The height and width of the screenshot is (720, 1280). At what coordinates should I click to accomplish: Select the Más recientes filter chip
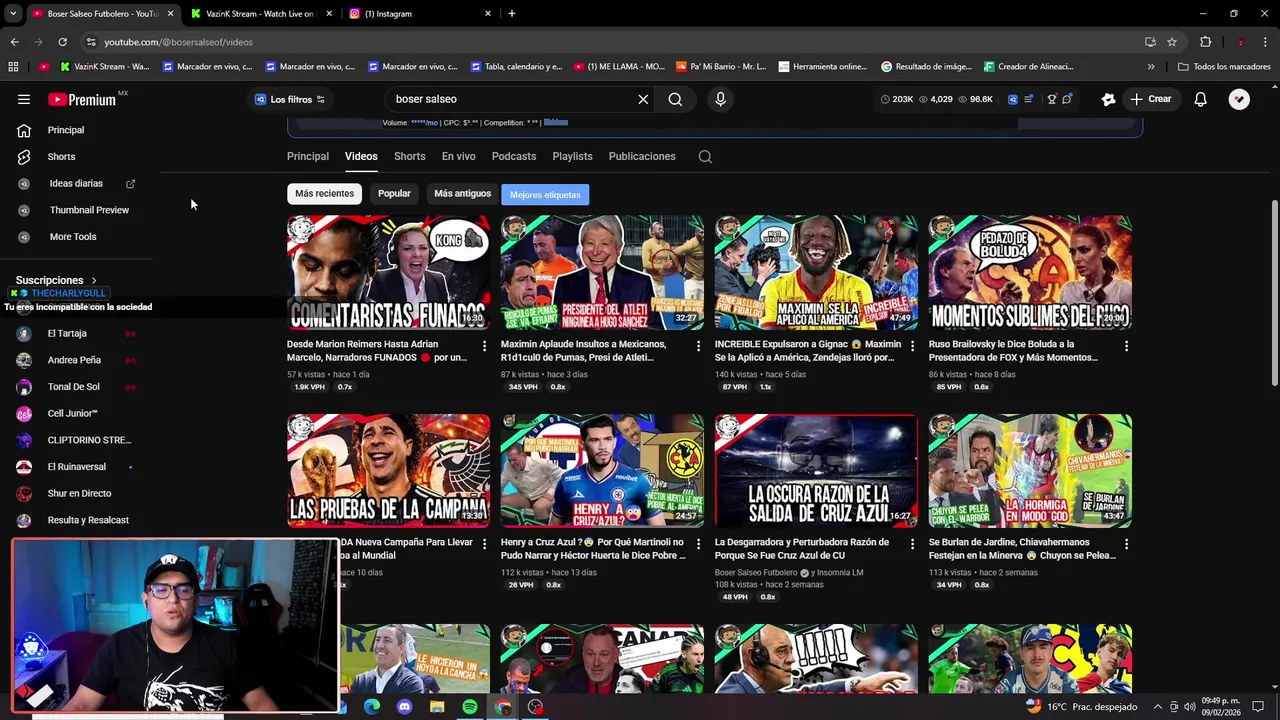click(x=324, y=194)
